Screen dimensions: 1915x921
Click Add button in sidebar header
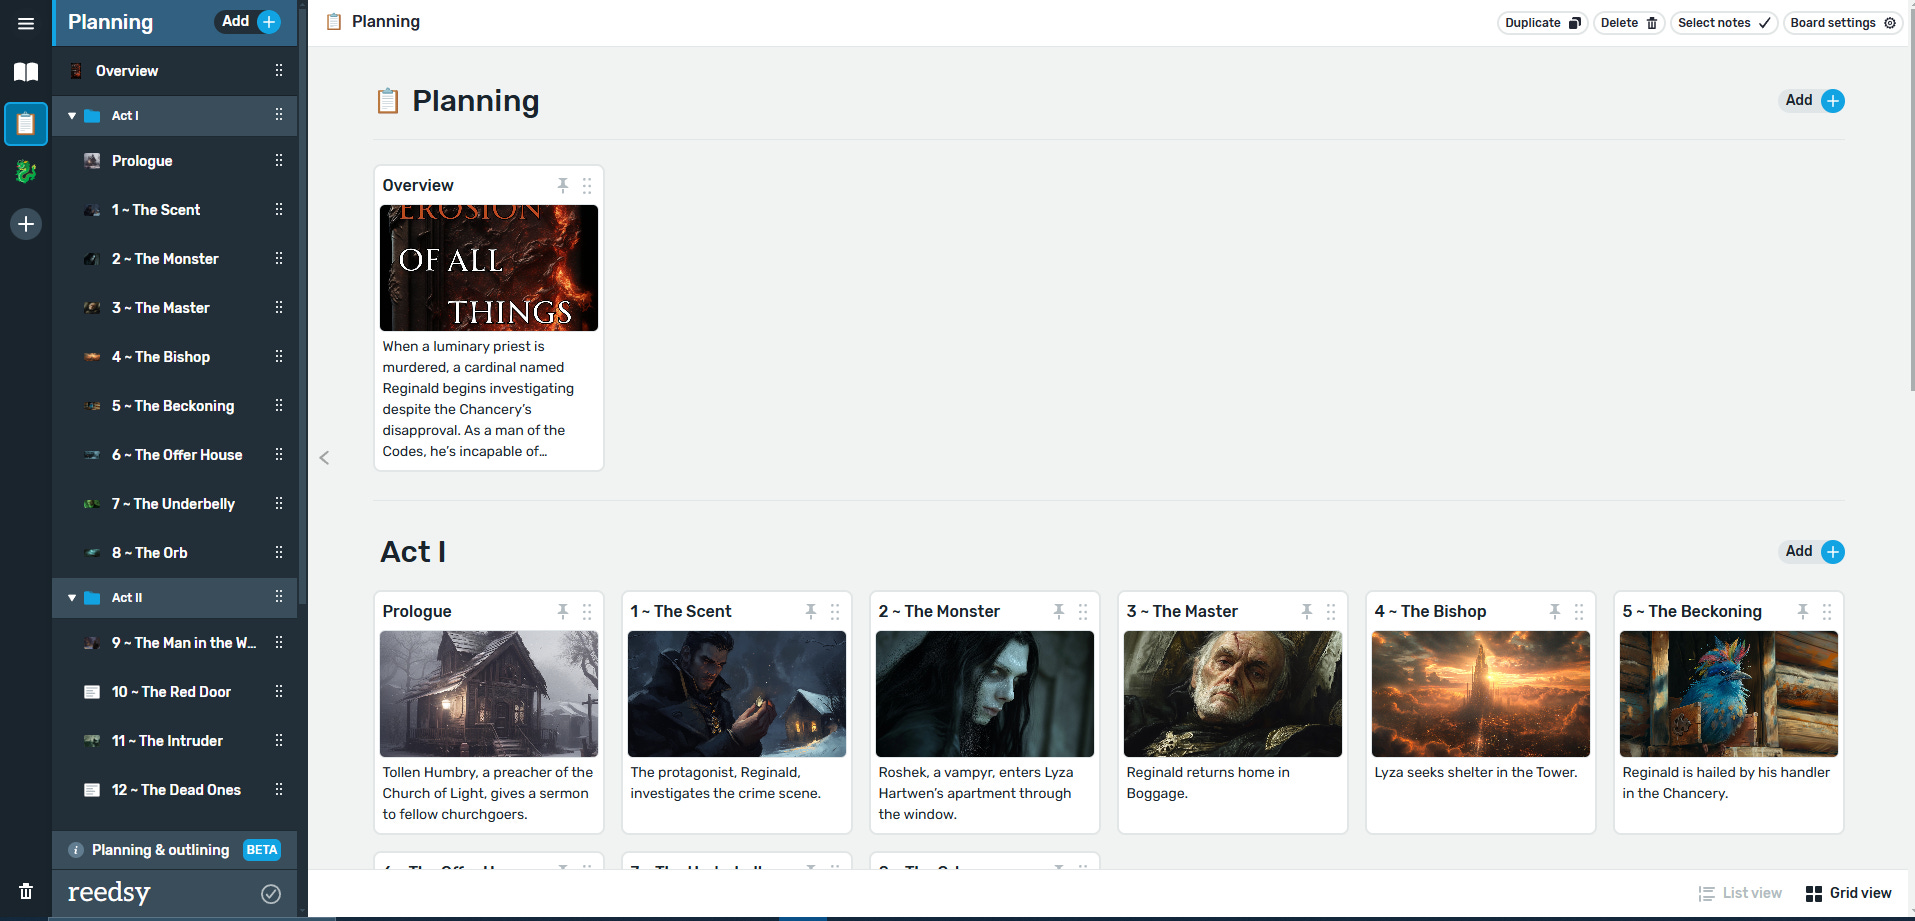(250, 22)
